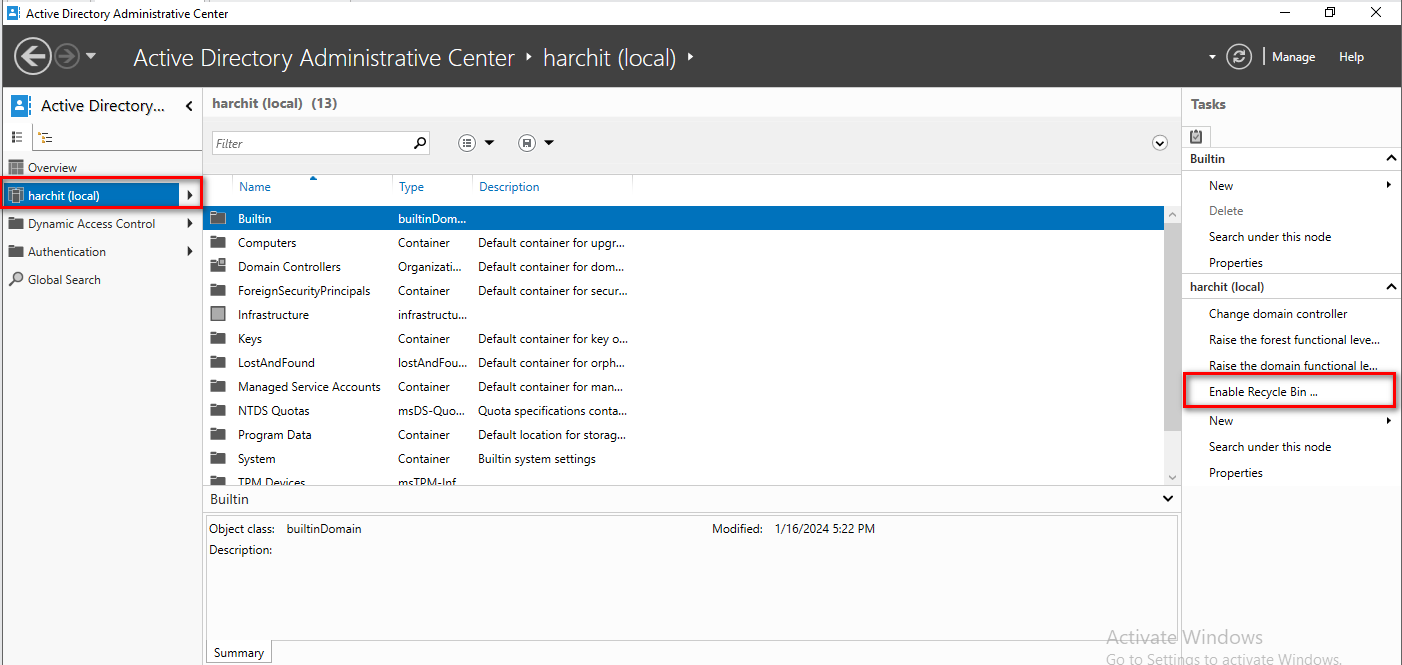Image resolution: width=1402 pixels, height=665 pixels.
Task: Click Enable Recycle Bin task
Action: pos(1263,392)
